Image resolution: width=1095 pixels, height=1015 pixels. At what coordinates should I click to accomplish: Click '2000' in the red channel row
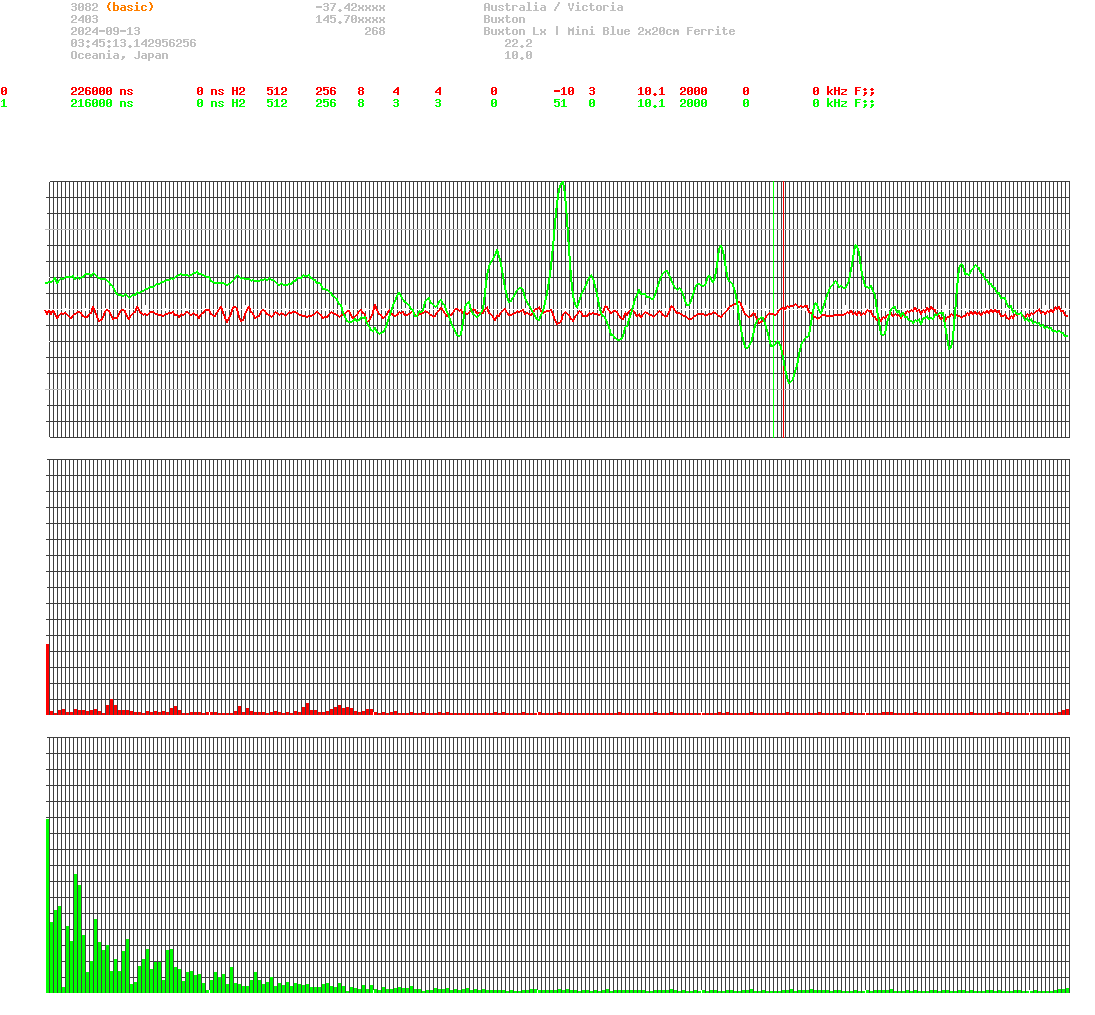click(x=693, y=92)
